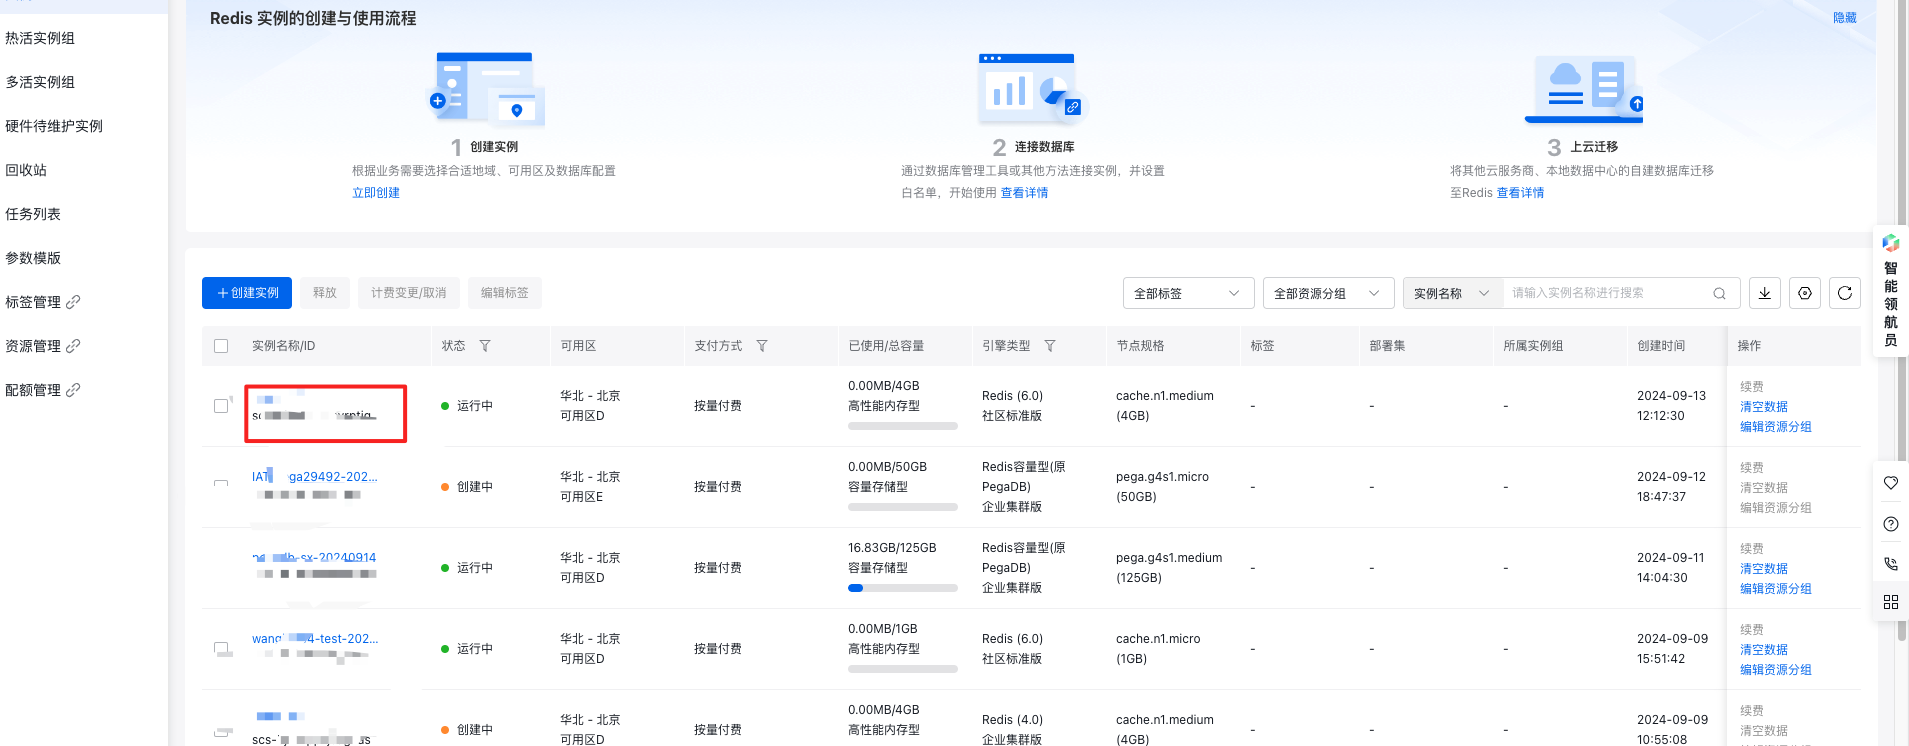Open 多活实例组 in sidebar
Image resolution: width=1909 pixels, height=746 pixels.
click(x=40, y=82)
